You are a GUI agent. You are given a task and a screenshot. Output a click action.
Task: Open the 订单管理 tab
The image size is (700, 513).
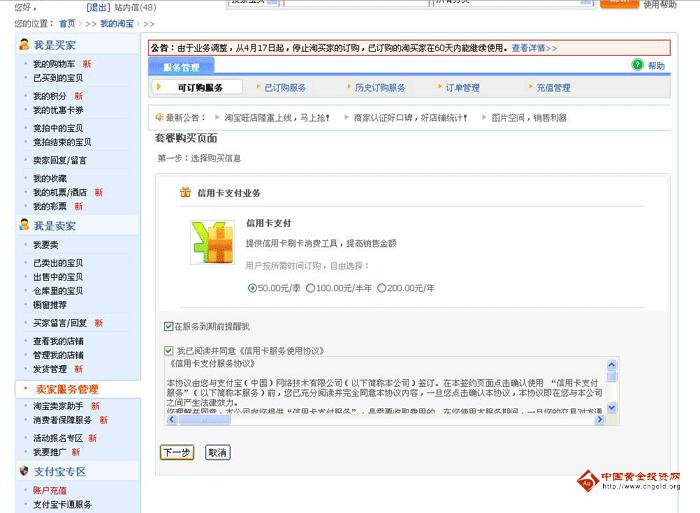click(462, 88)
